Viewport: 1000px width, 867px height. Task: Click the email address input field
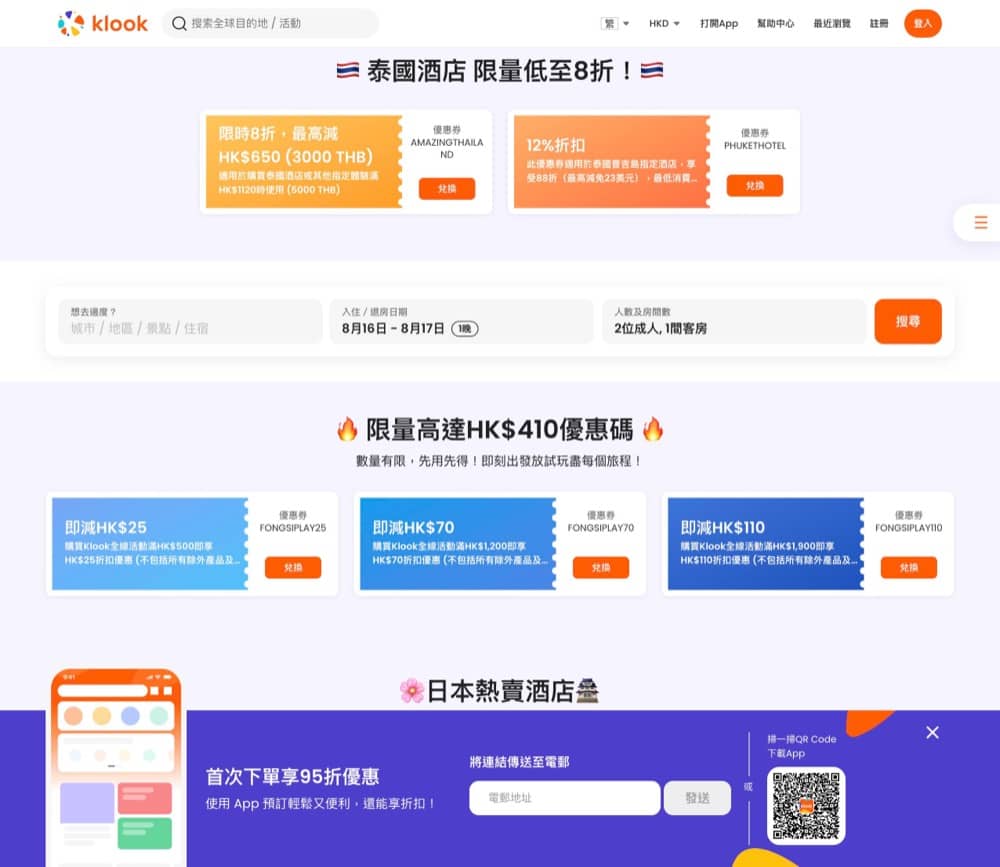564,798
